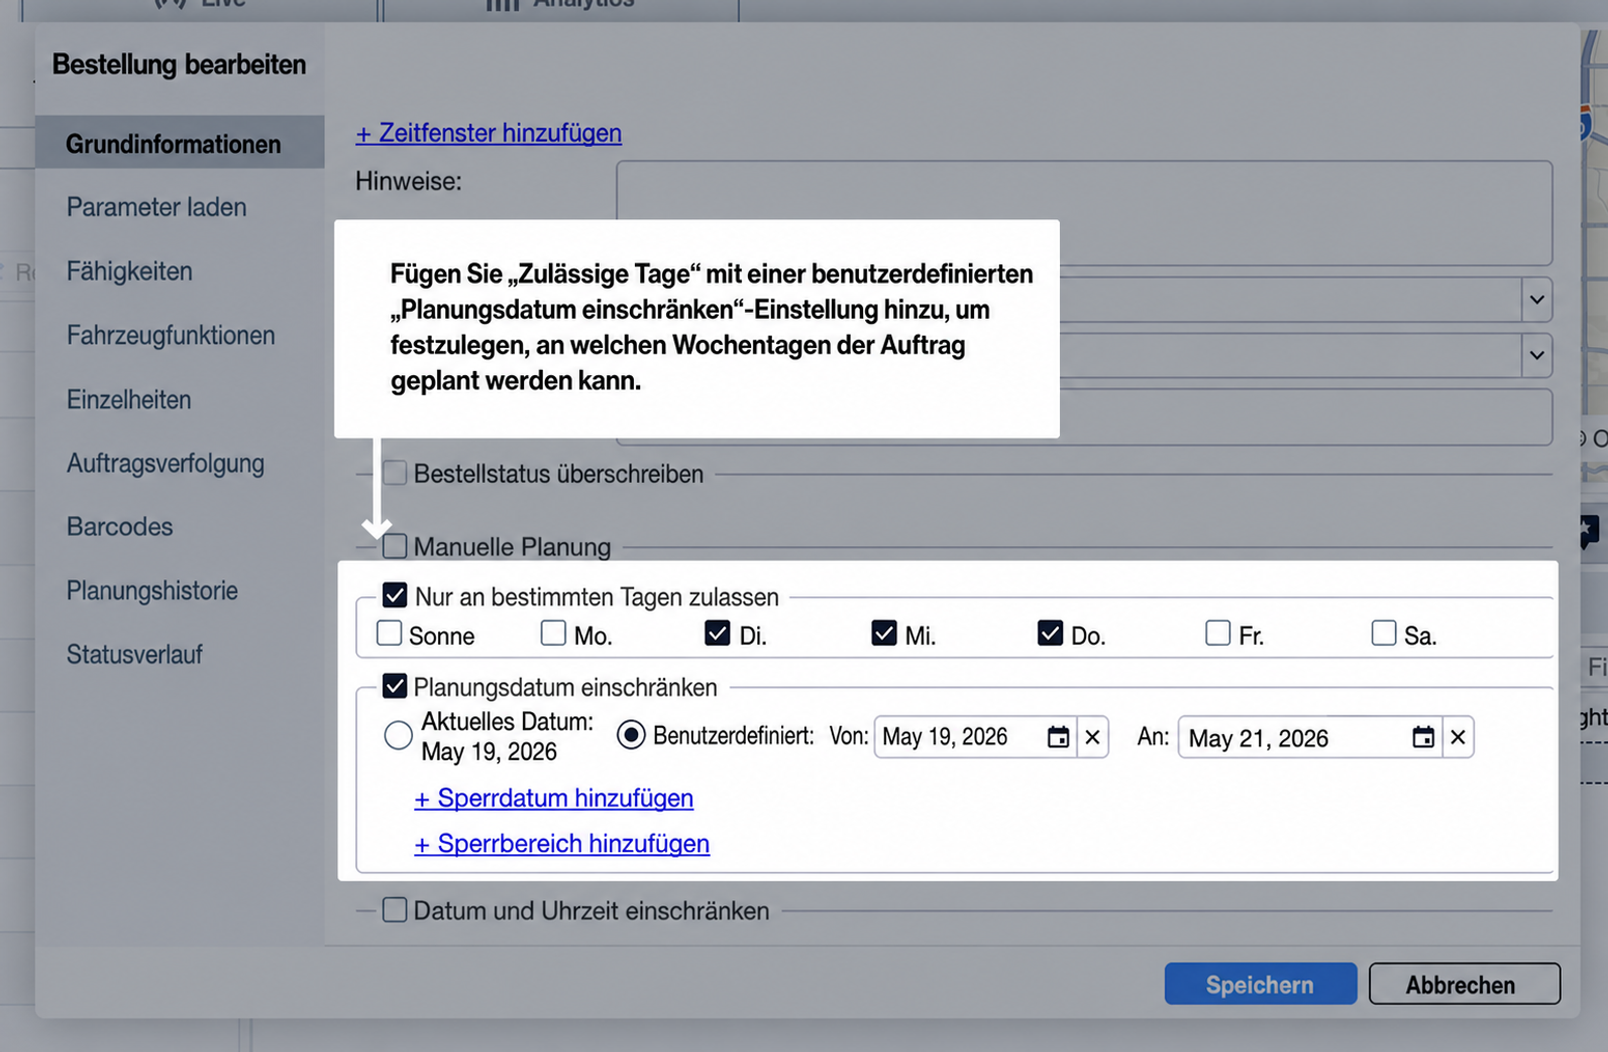Viewport: 1608px width, 1052px height.
Task: Open the Statusverlauf section
Action: pyautogui.click(x=135, y=654)
